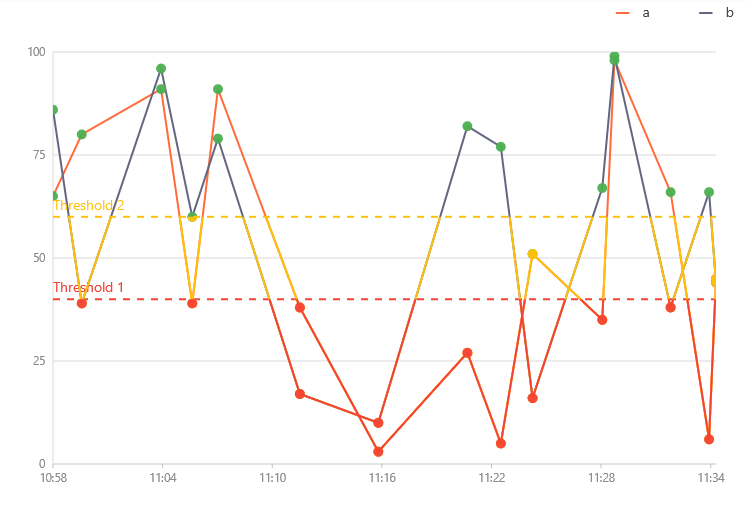This screenshot has width=746, height=509.
Task: Select the red point at 17 after 11:10
Action: click(300, 394)
